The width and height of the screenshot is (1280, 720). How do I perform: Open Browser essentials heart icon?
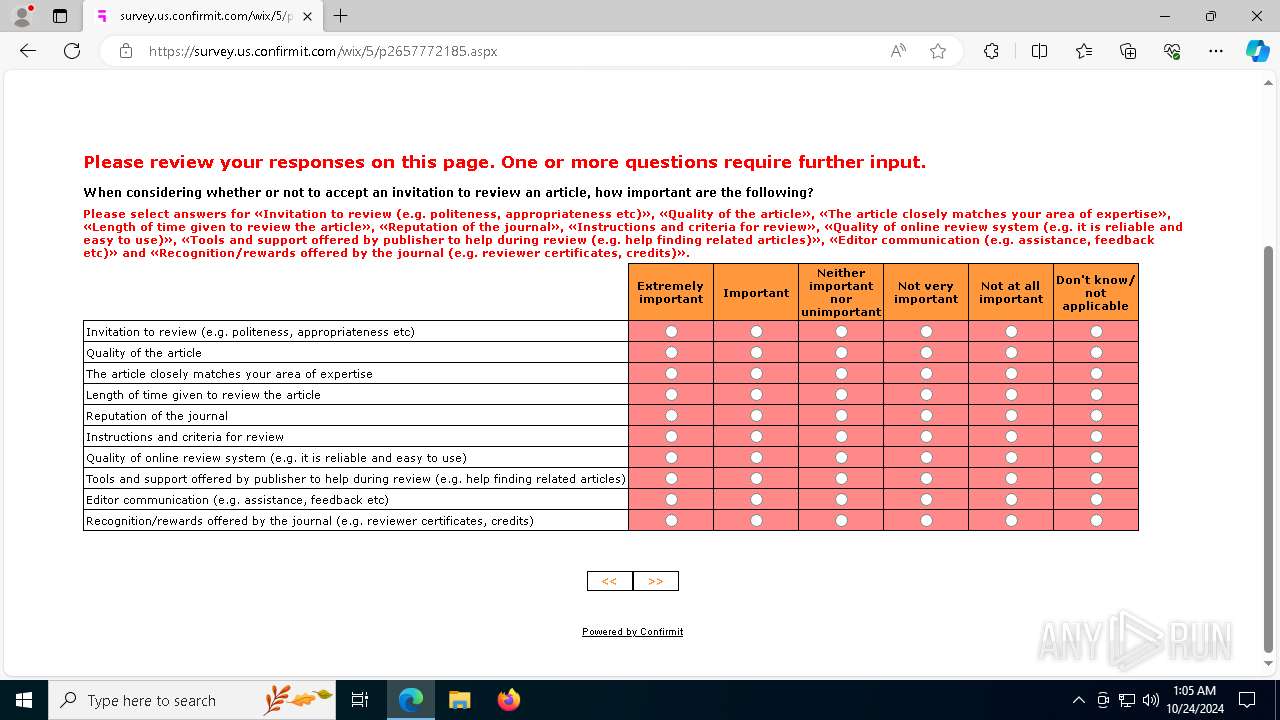(1172, 51)
